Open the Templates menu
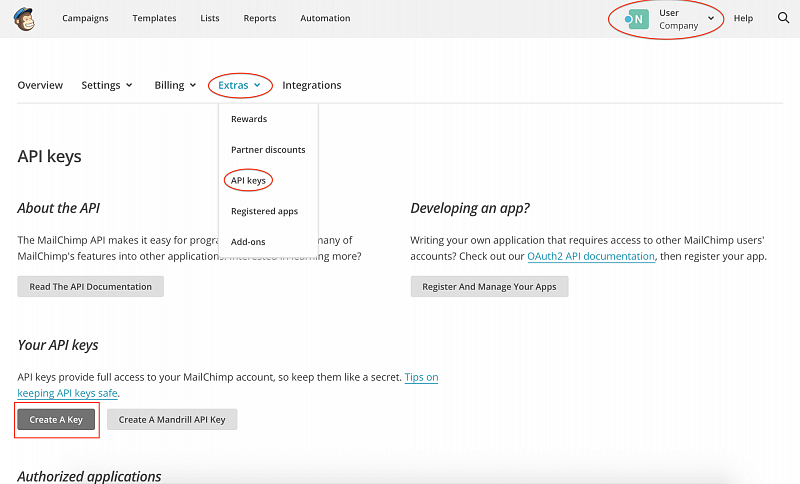This screenshot has width=800, height=484. [x=154, y=18]
